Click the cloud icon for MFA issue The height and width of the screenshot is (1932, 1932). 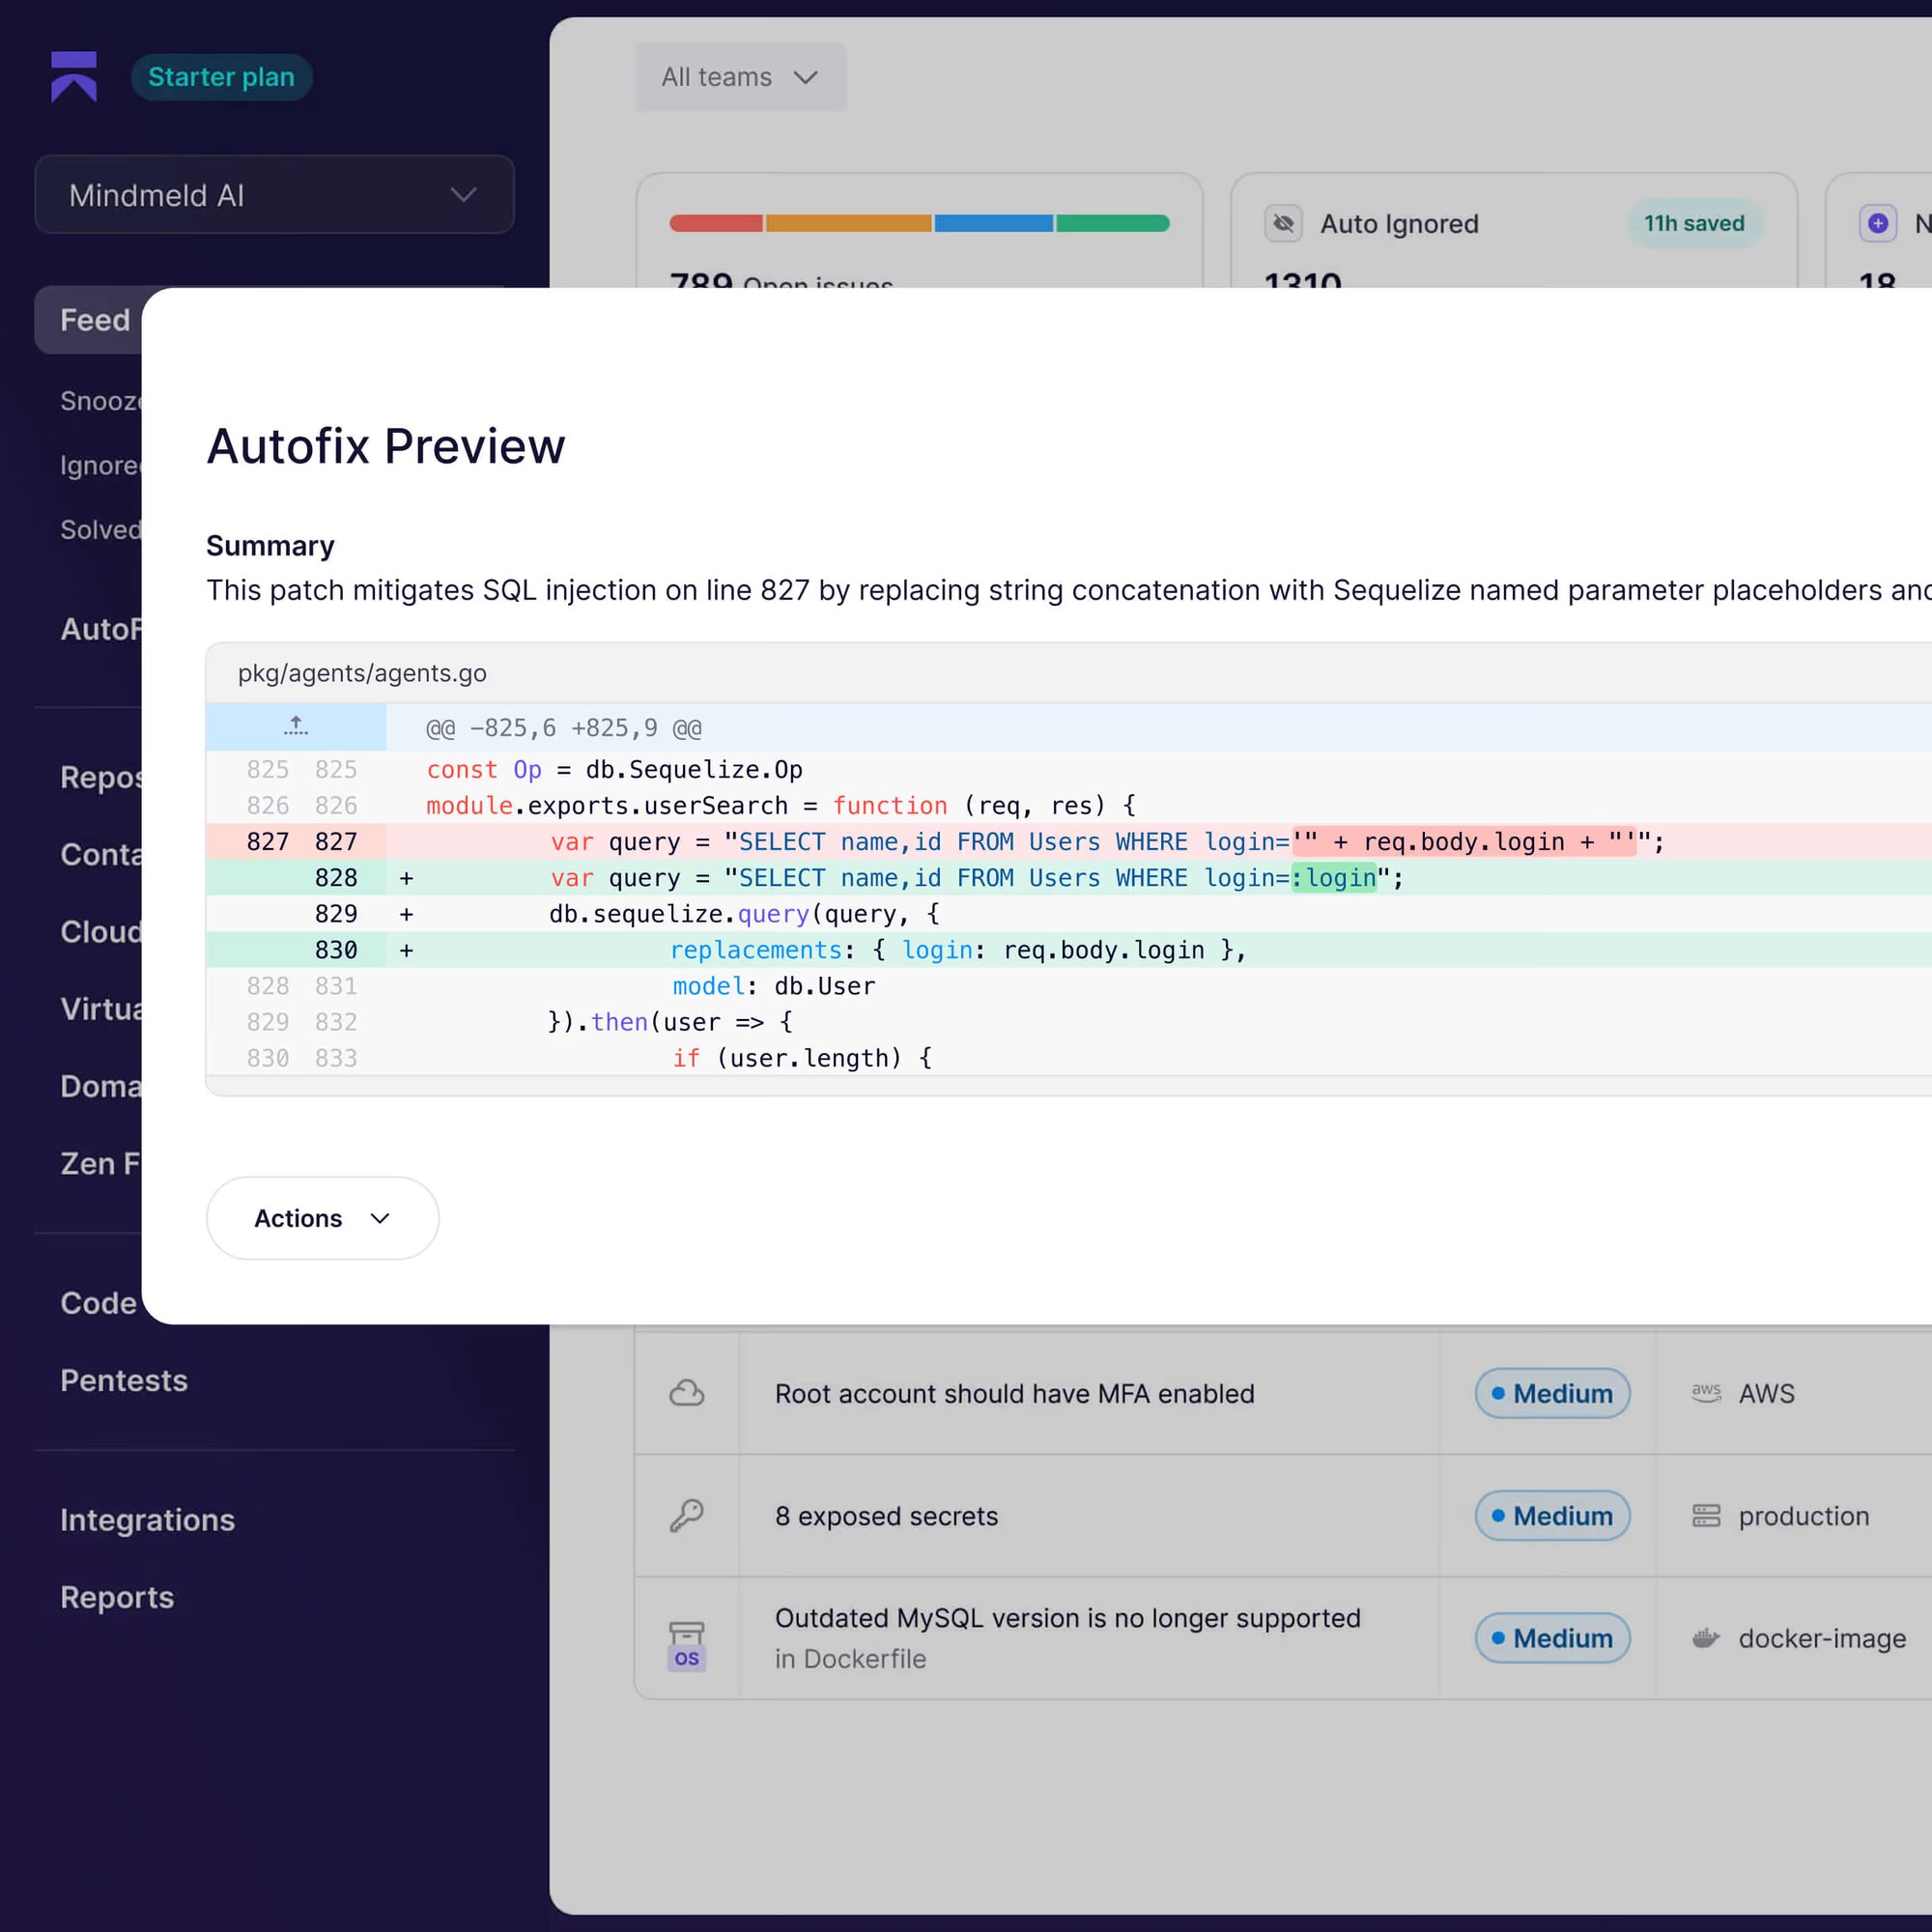[687, 1393]
